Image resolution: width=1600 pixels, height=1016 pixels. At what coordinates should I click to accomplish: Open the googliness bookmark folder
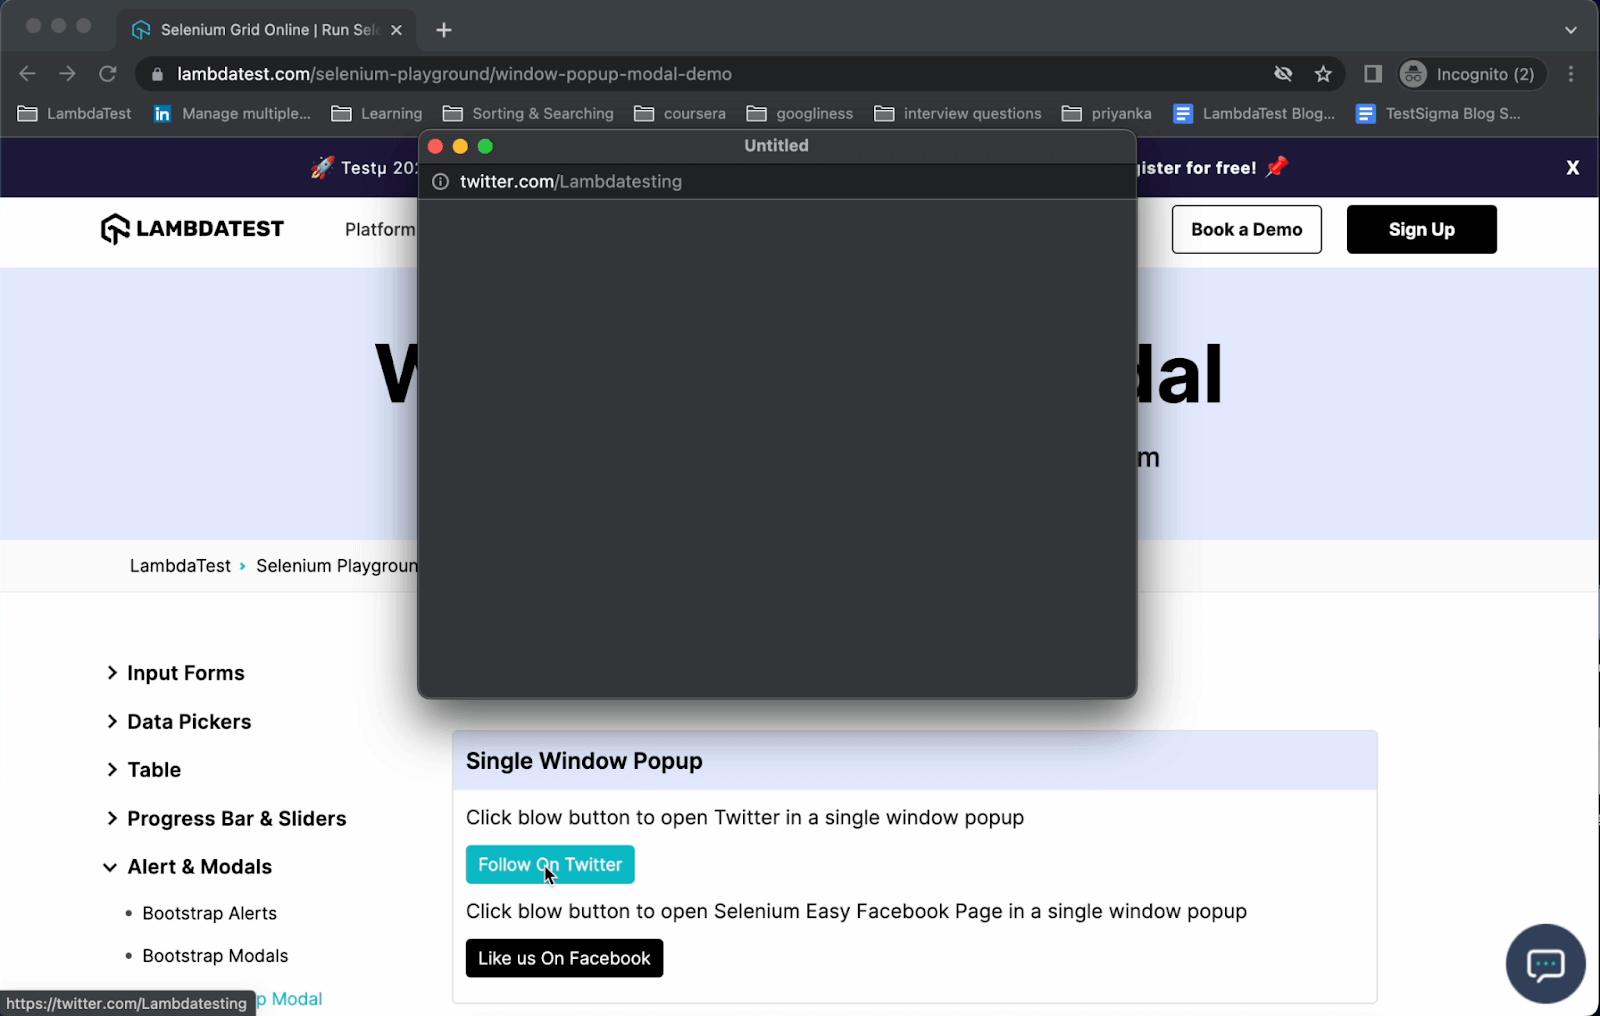800,114
